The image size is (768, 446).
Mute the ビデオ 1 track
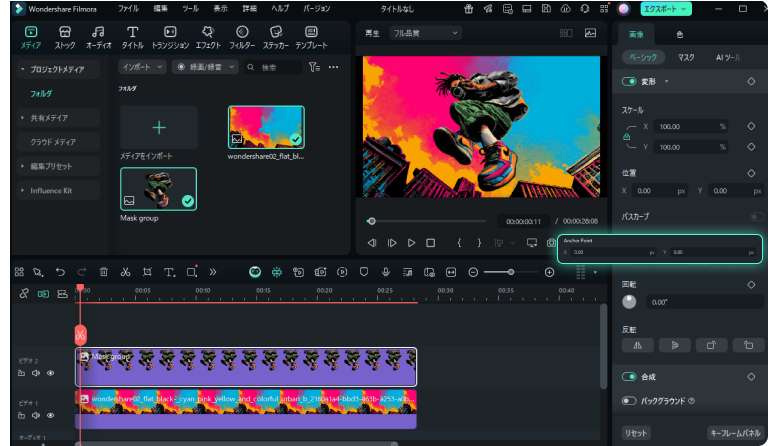(36, 415)
